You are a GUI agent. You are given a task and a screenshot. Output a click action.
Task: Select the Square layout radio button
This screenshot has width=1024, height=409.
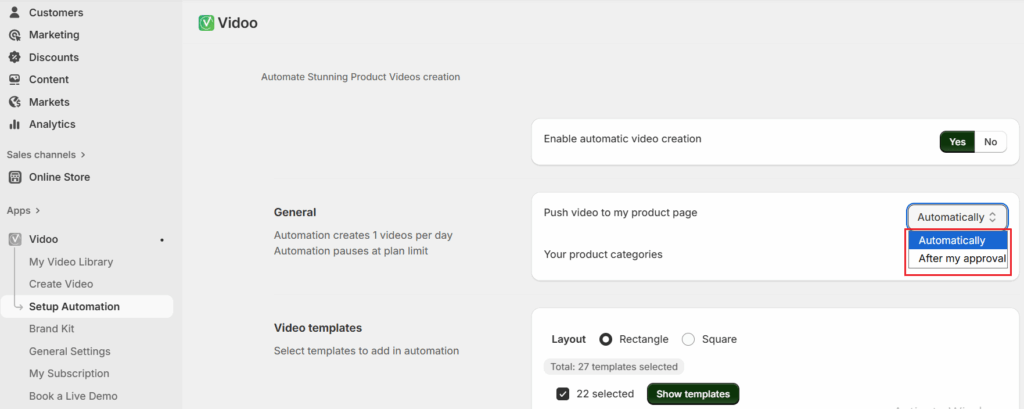pos(688,339)
